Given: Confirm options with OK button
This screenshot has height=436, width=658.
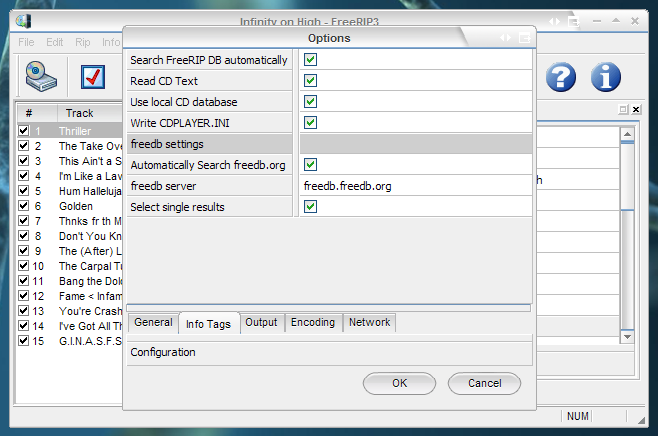Looking at the screenshot, I should pos(399,383).
